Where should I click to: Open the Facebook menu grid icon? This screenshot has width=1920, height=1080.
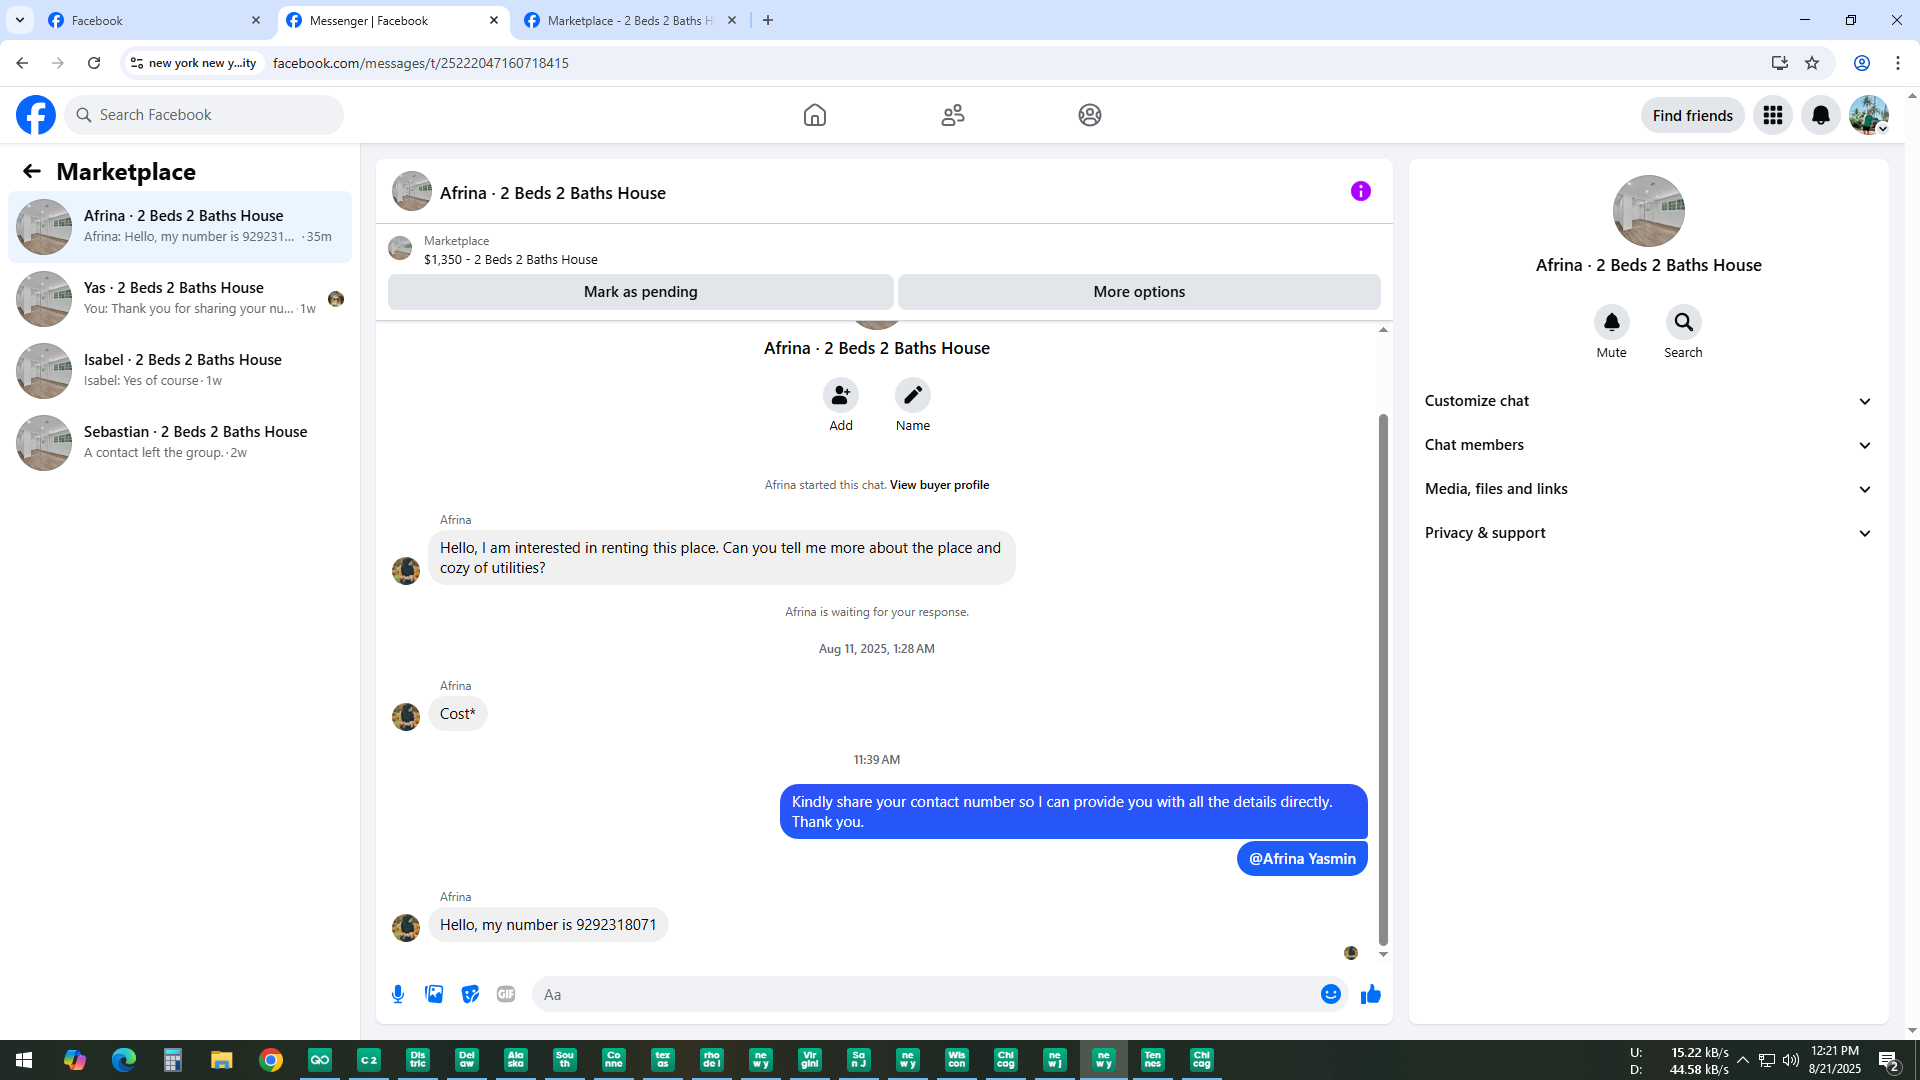coord(1773,115)
